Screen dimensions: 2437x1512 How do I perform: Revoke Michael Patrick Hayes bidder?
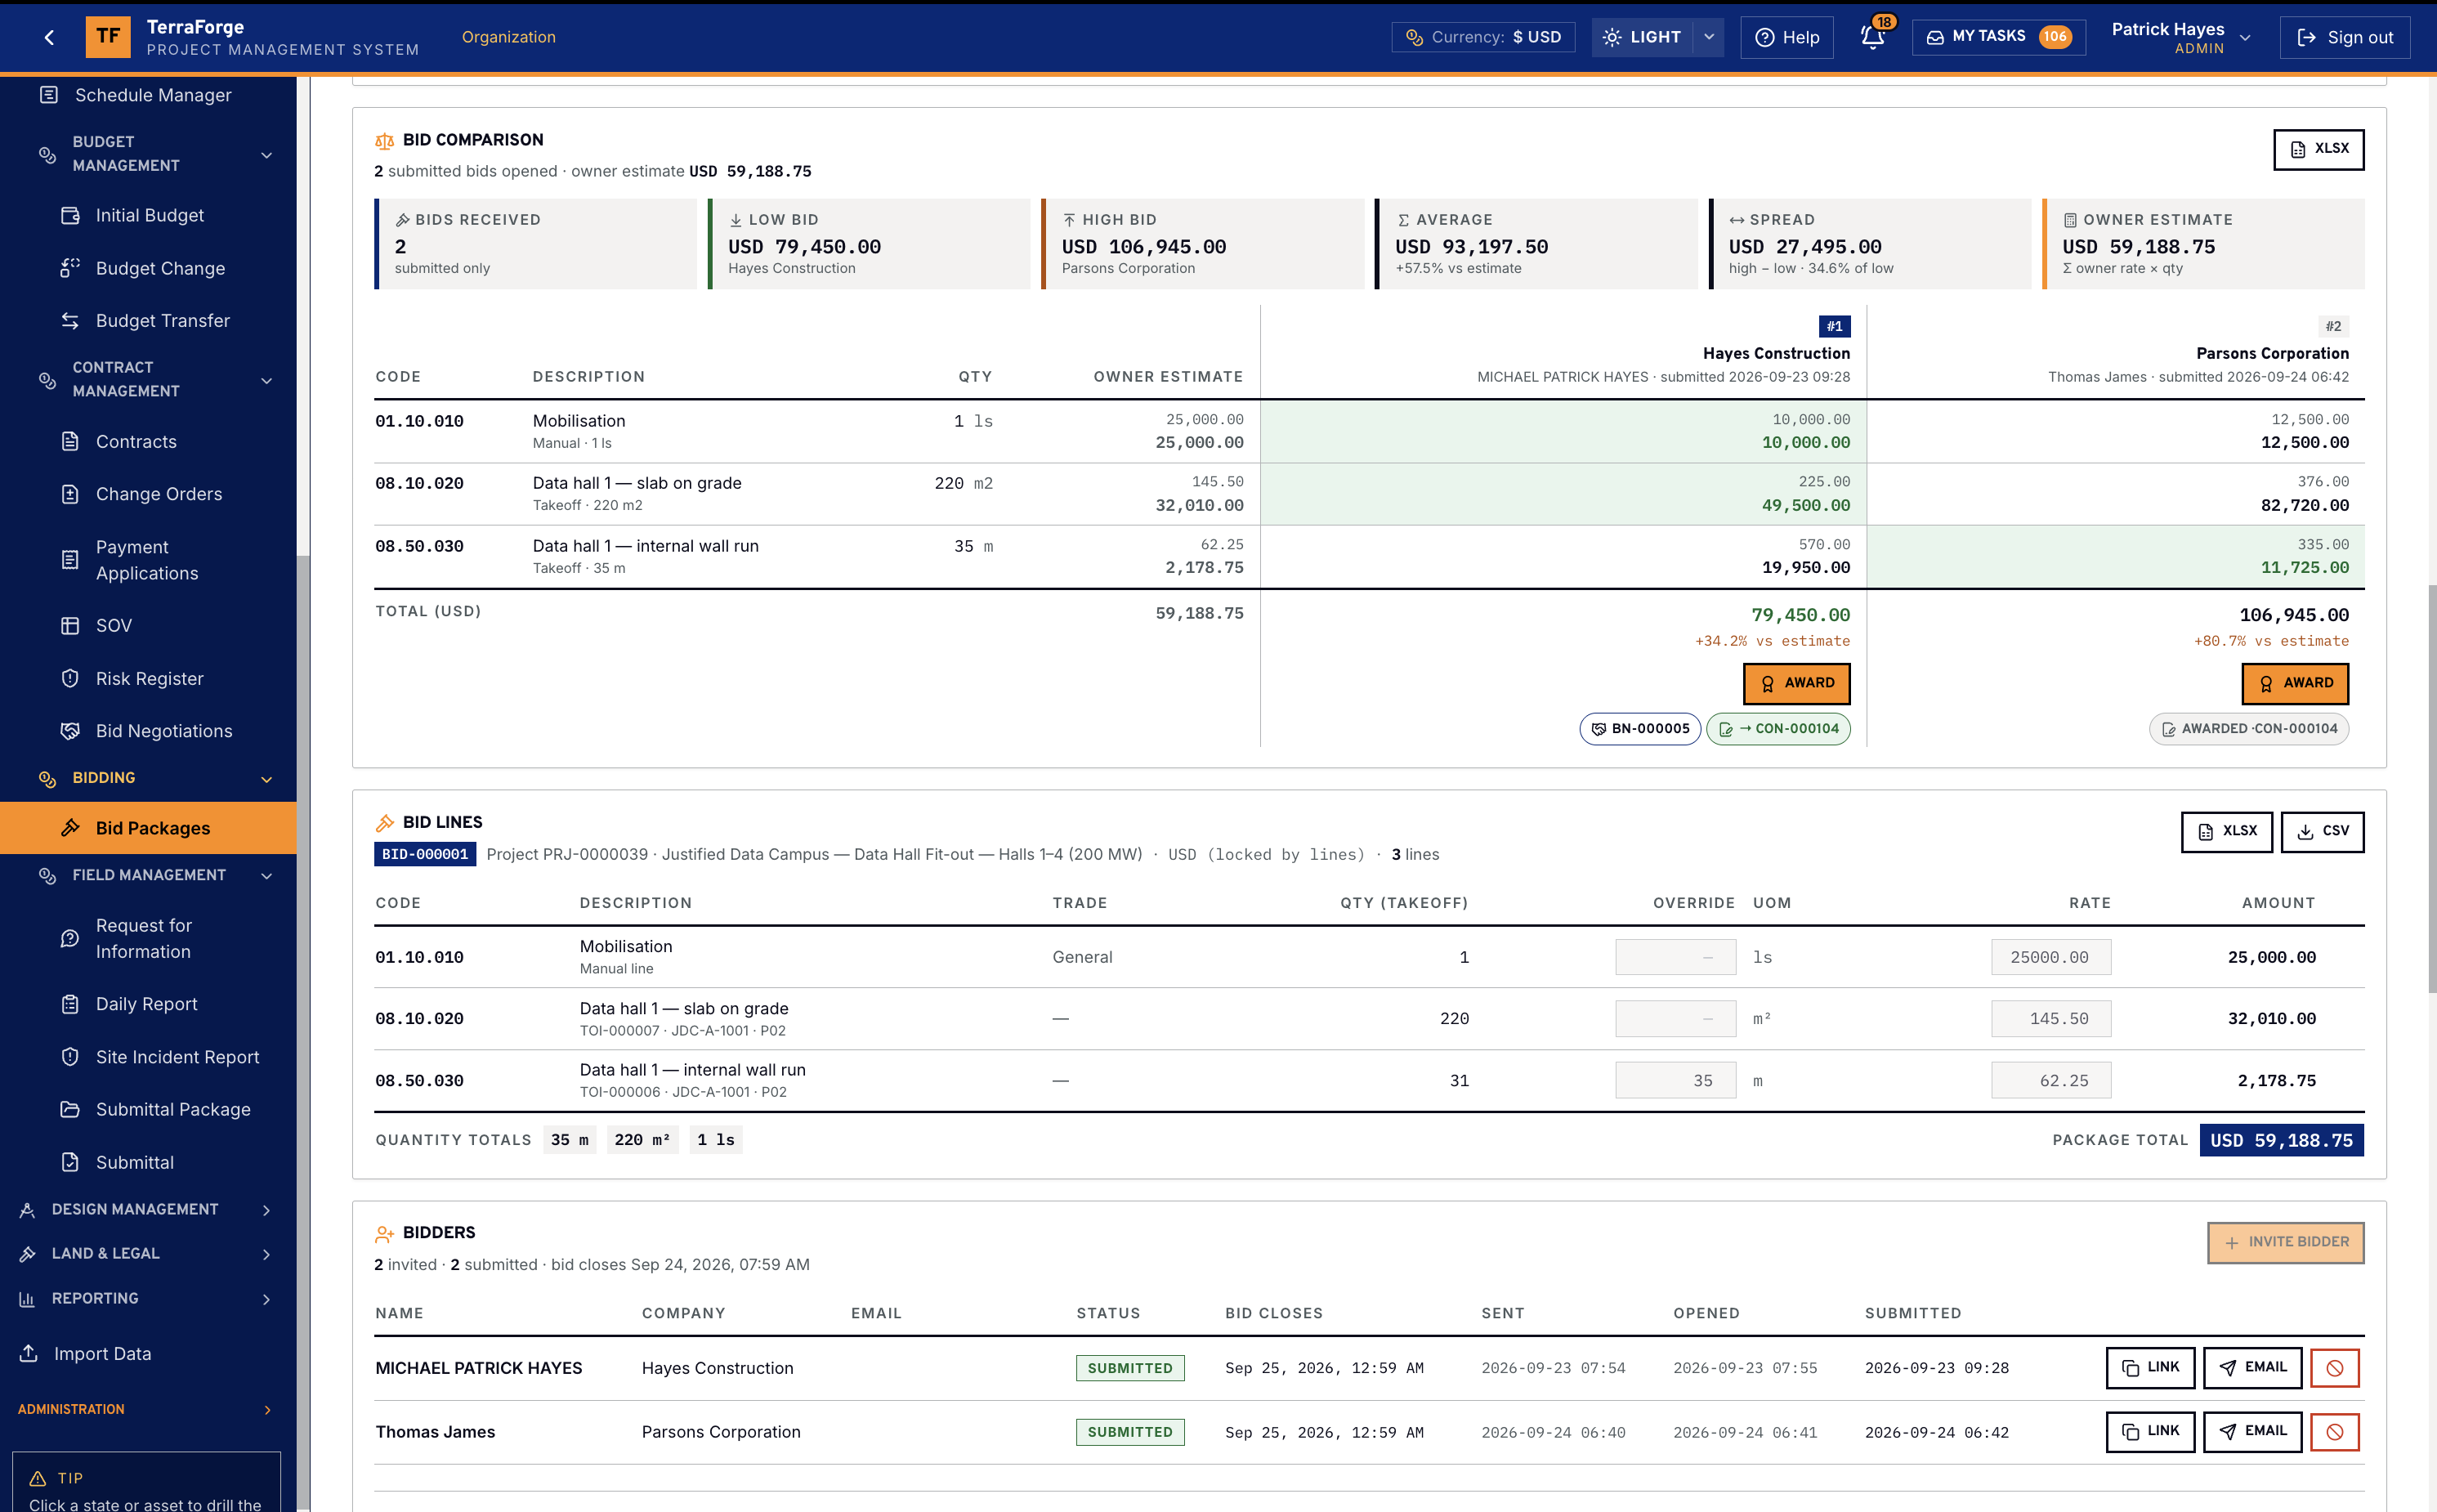2335,1368
